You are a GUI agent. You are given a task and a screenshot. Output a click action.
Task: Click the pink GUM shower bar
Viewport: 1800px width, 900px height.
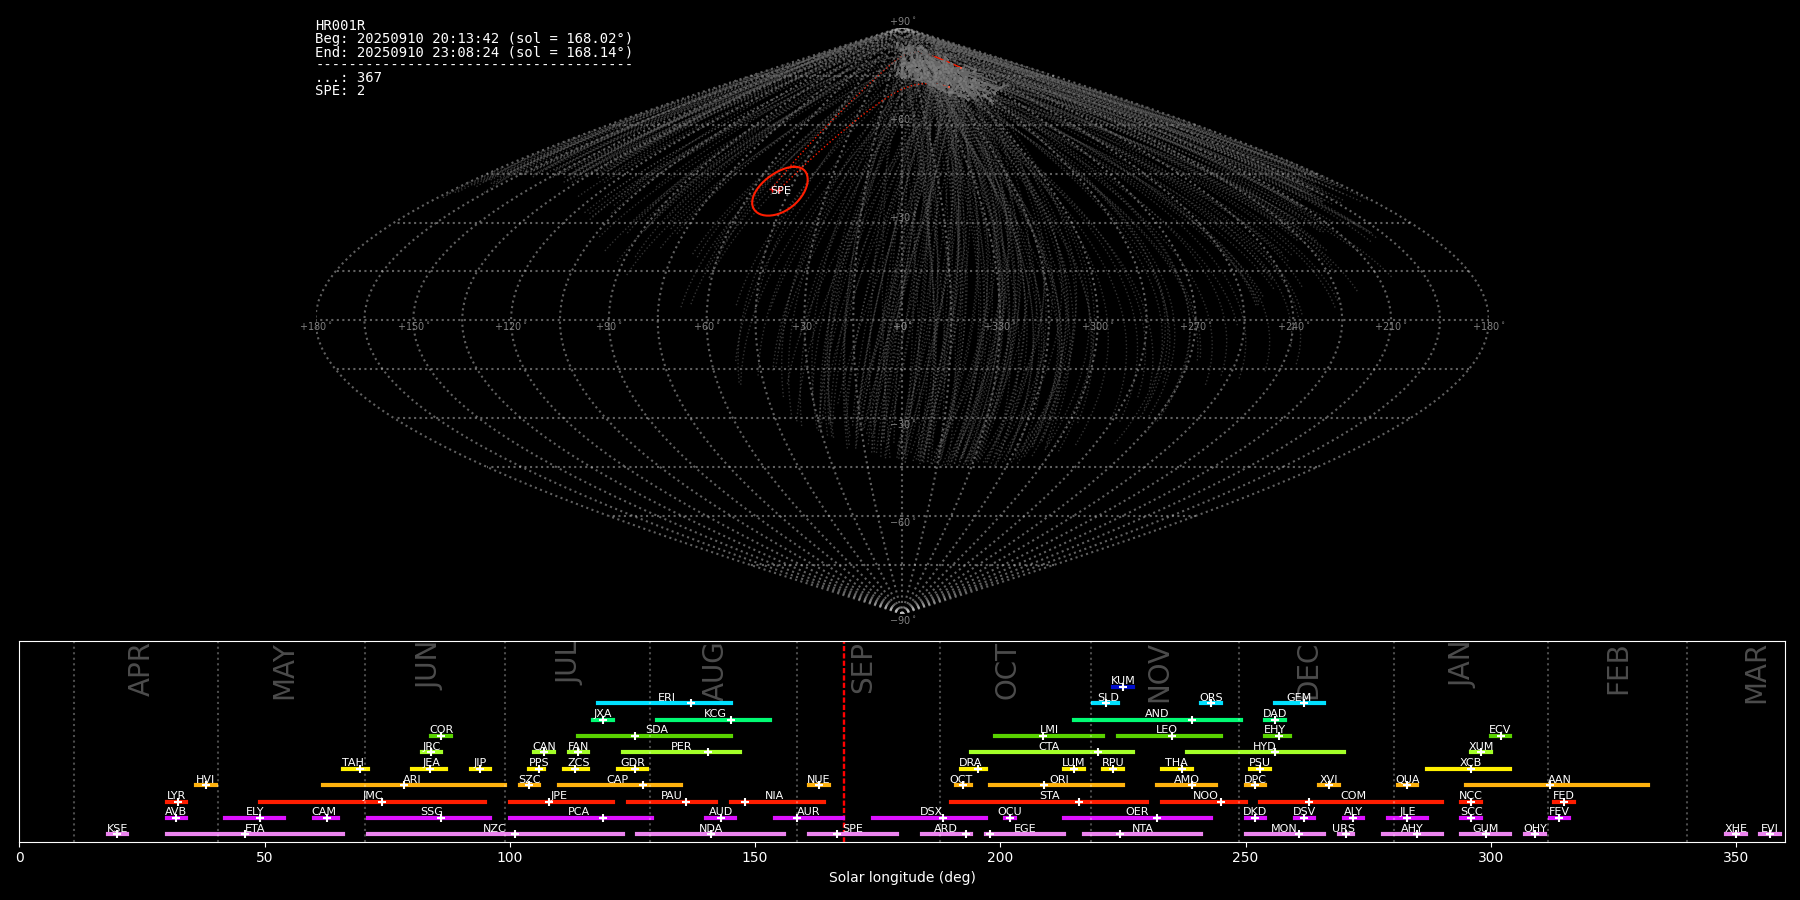point(1486,834)
